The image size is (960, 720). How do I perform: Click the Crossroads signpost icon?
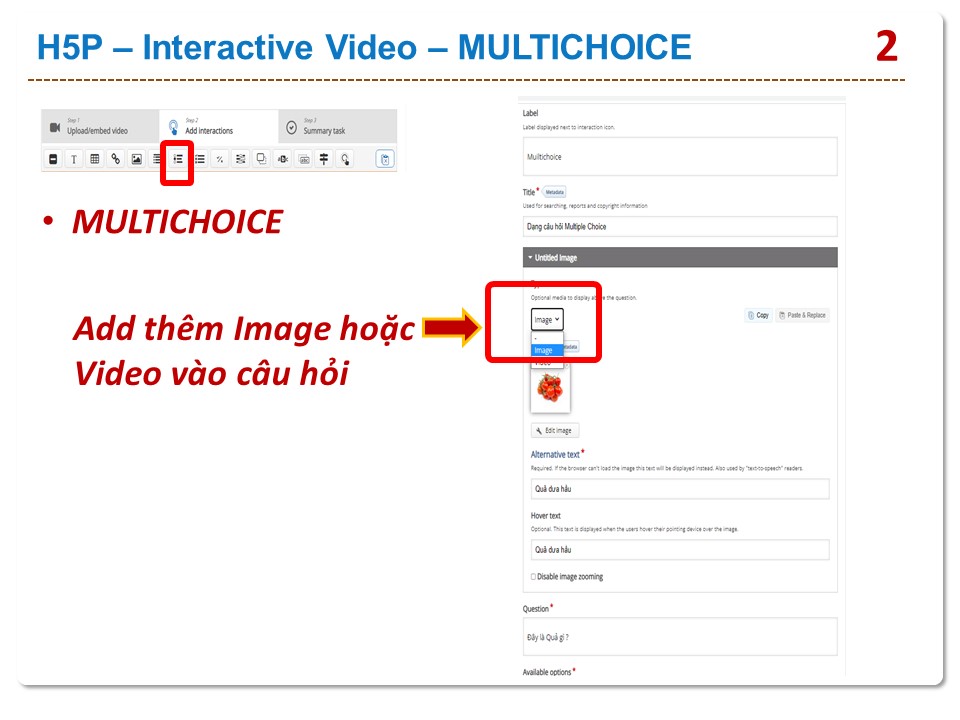coord(324,159)
